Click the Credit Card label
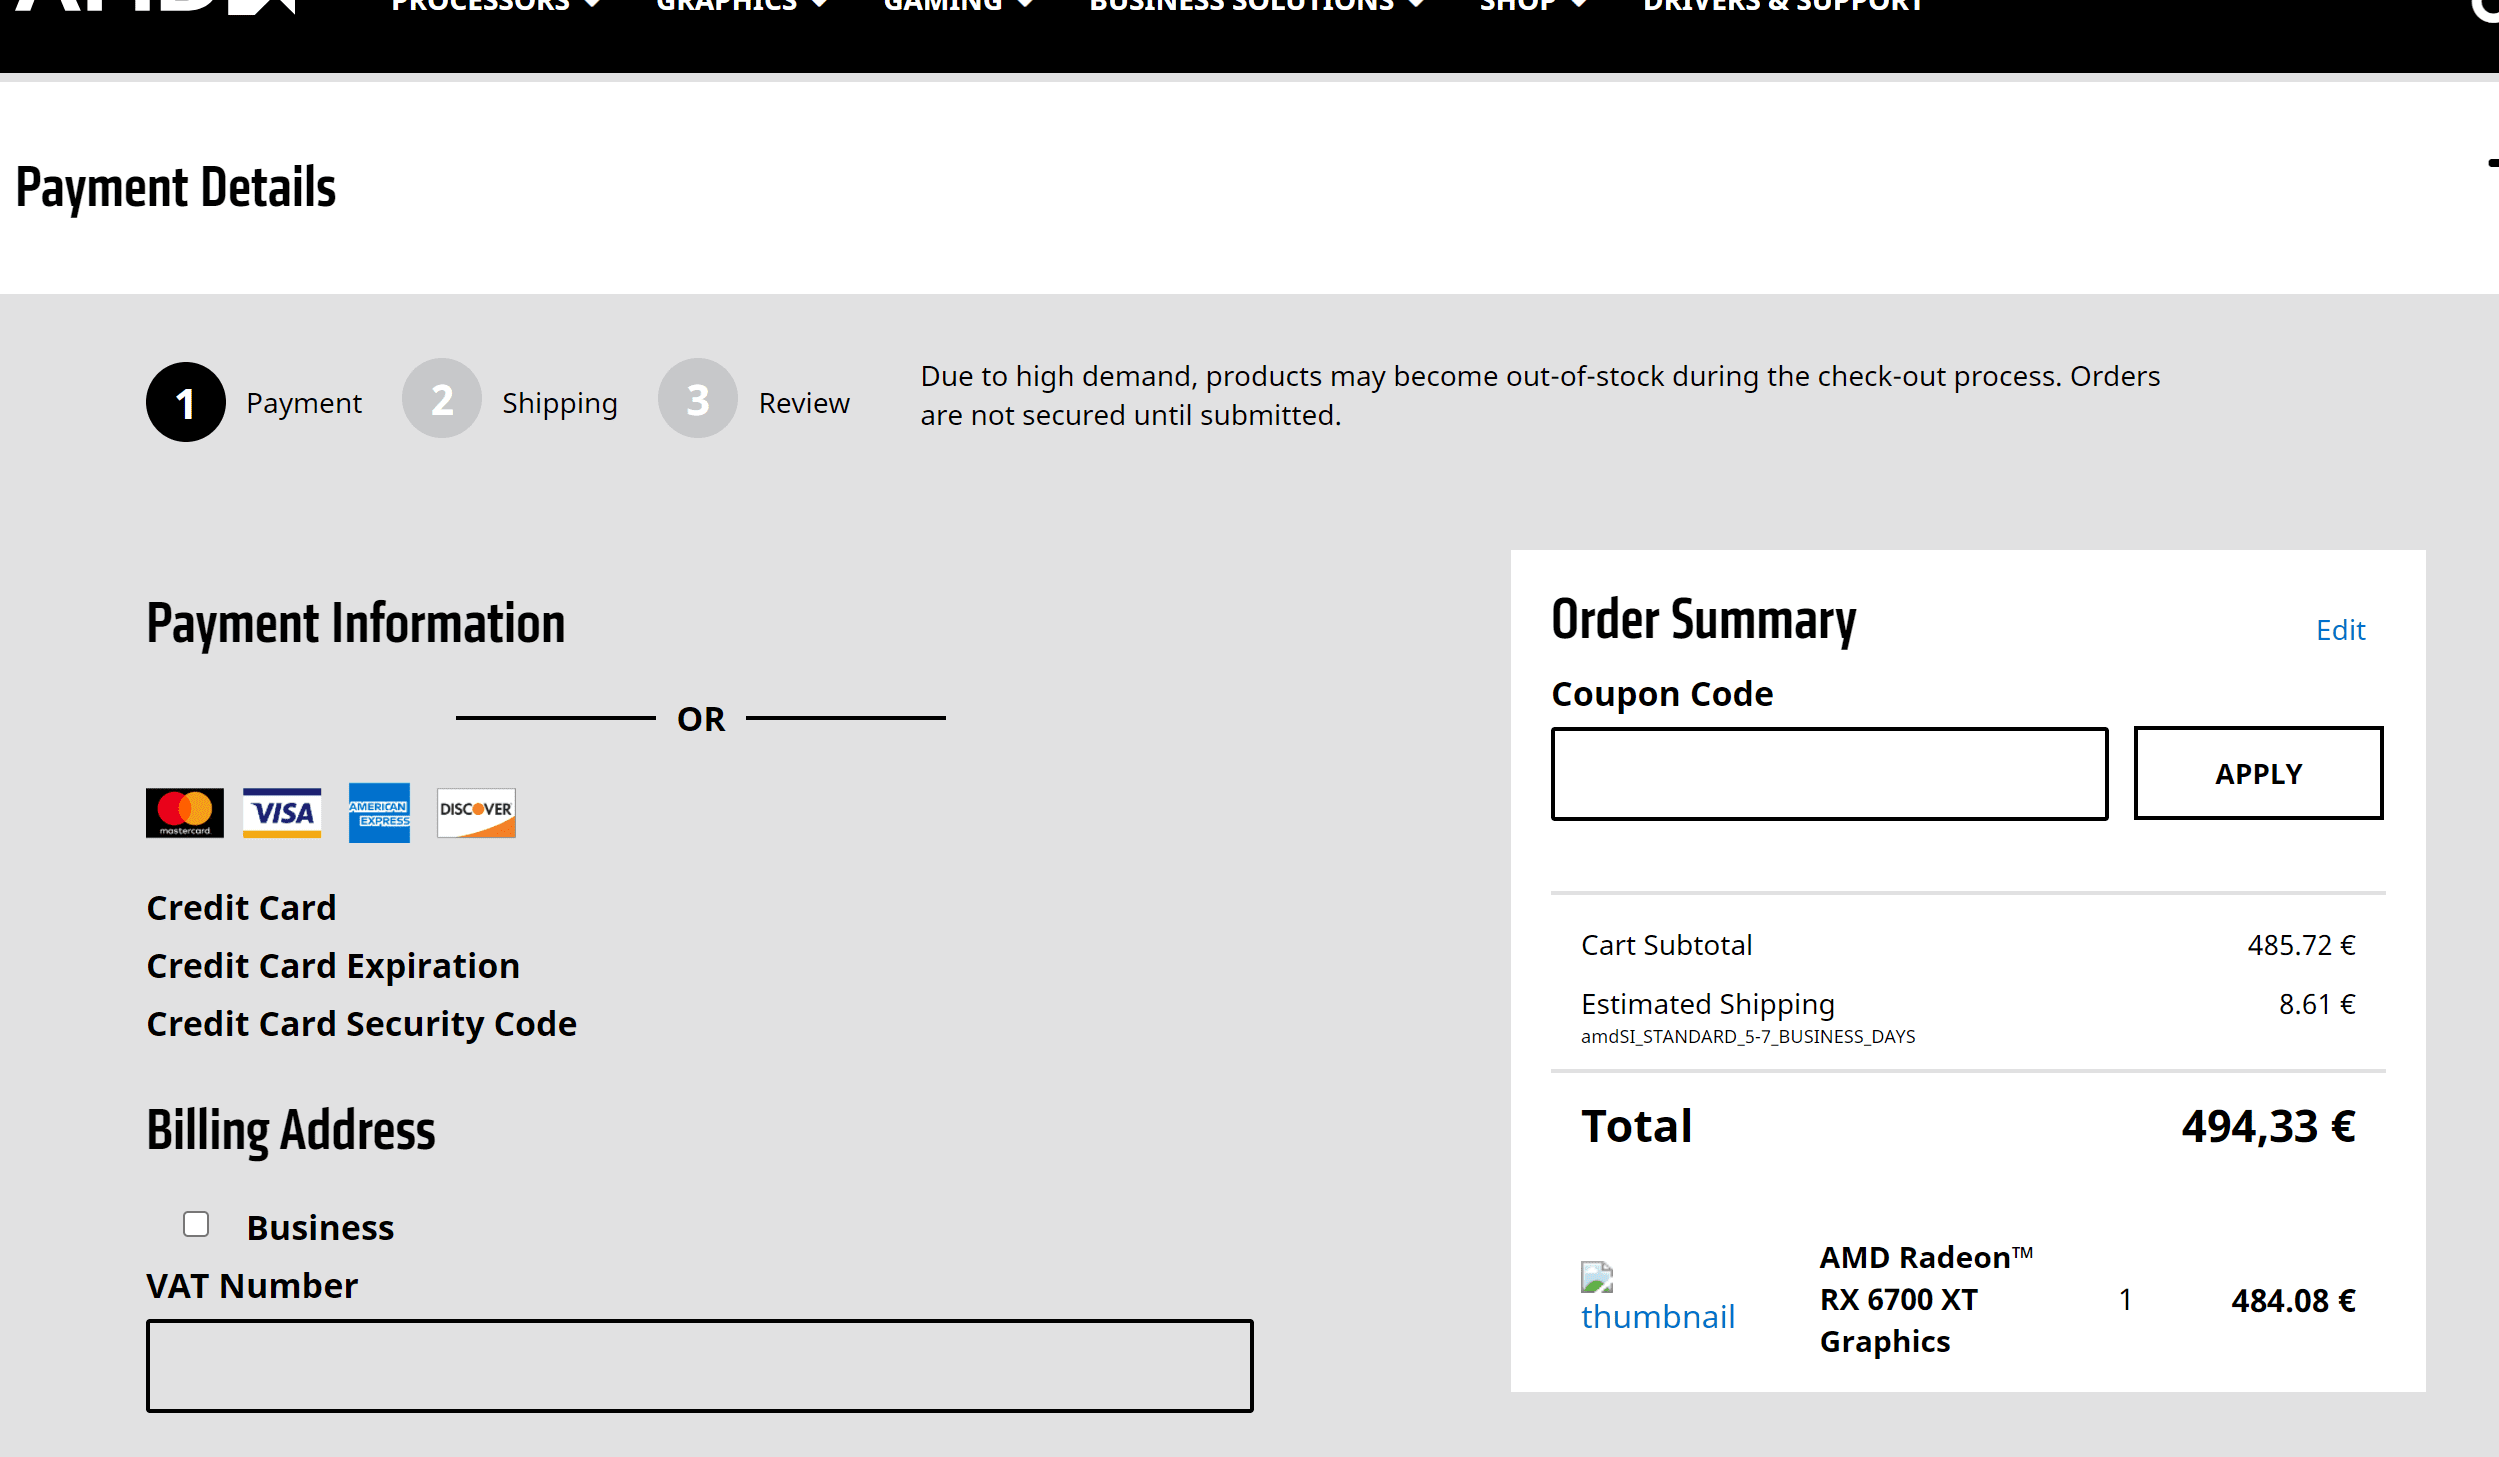 [x=241, y=908]
